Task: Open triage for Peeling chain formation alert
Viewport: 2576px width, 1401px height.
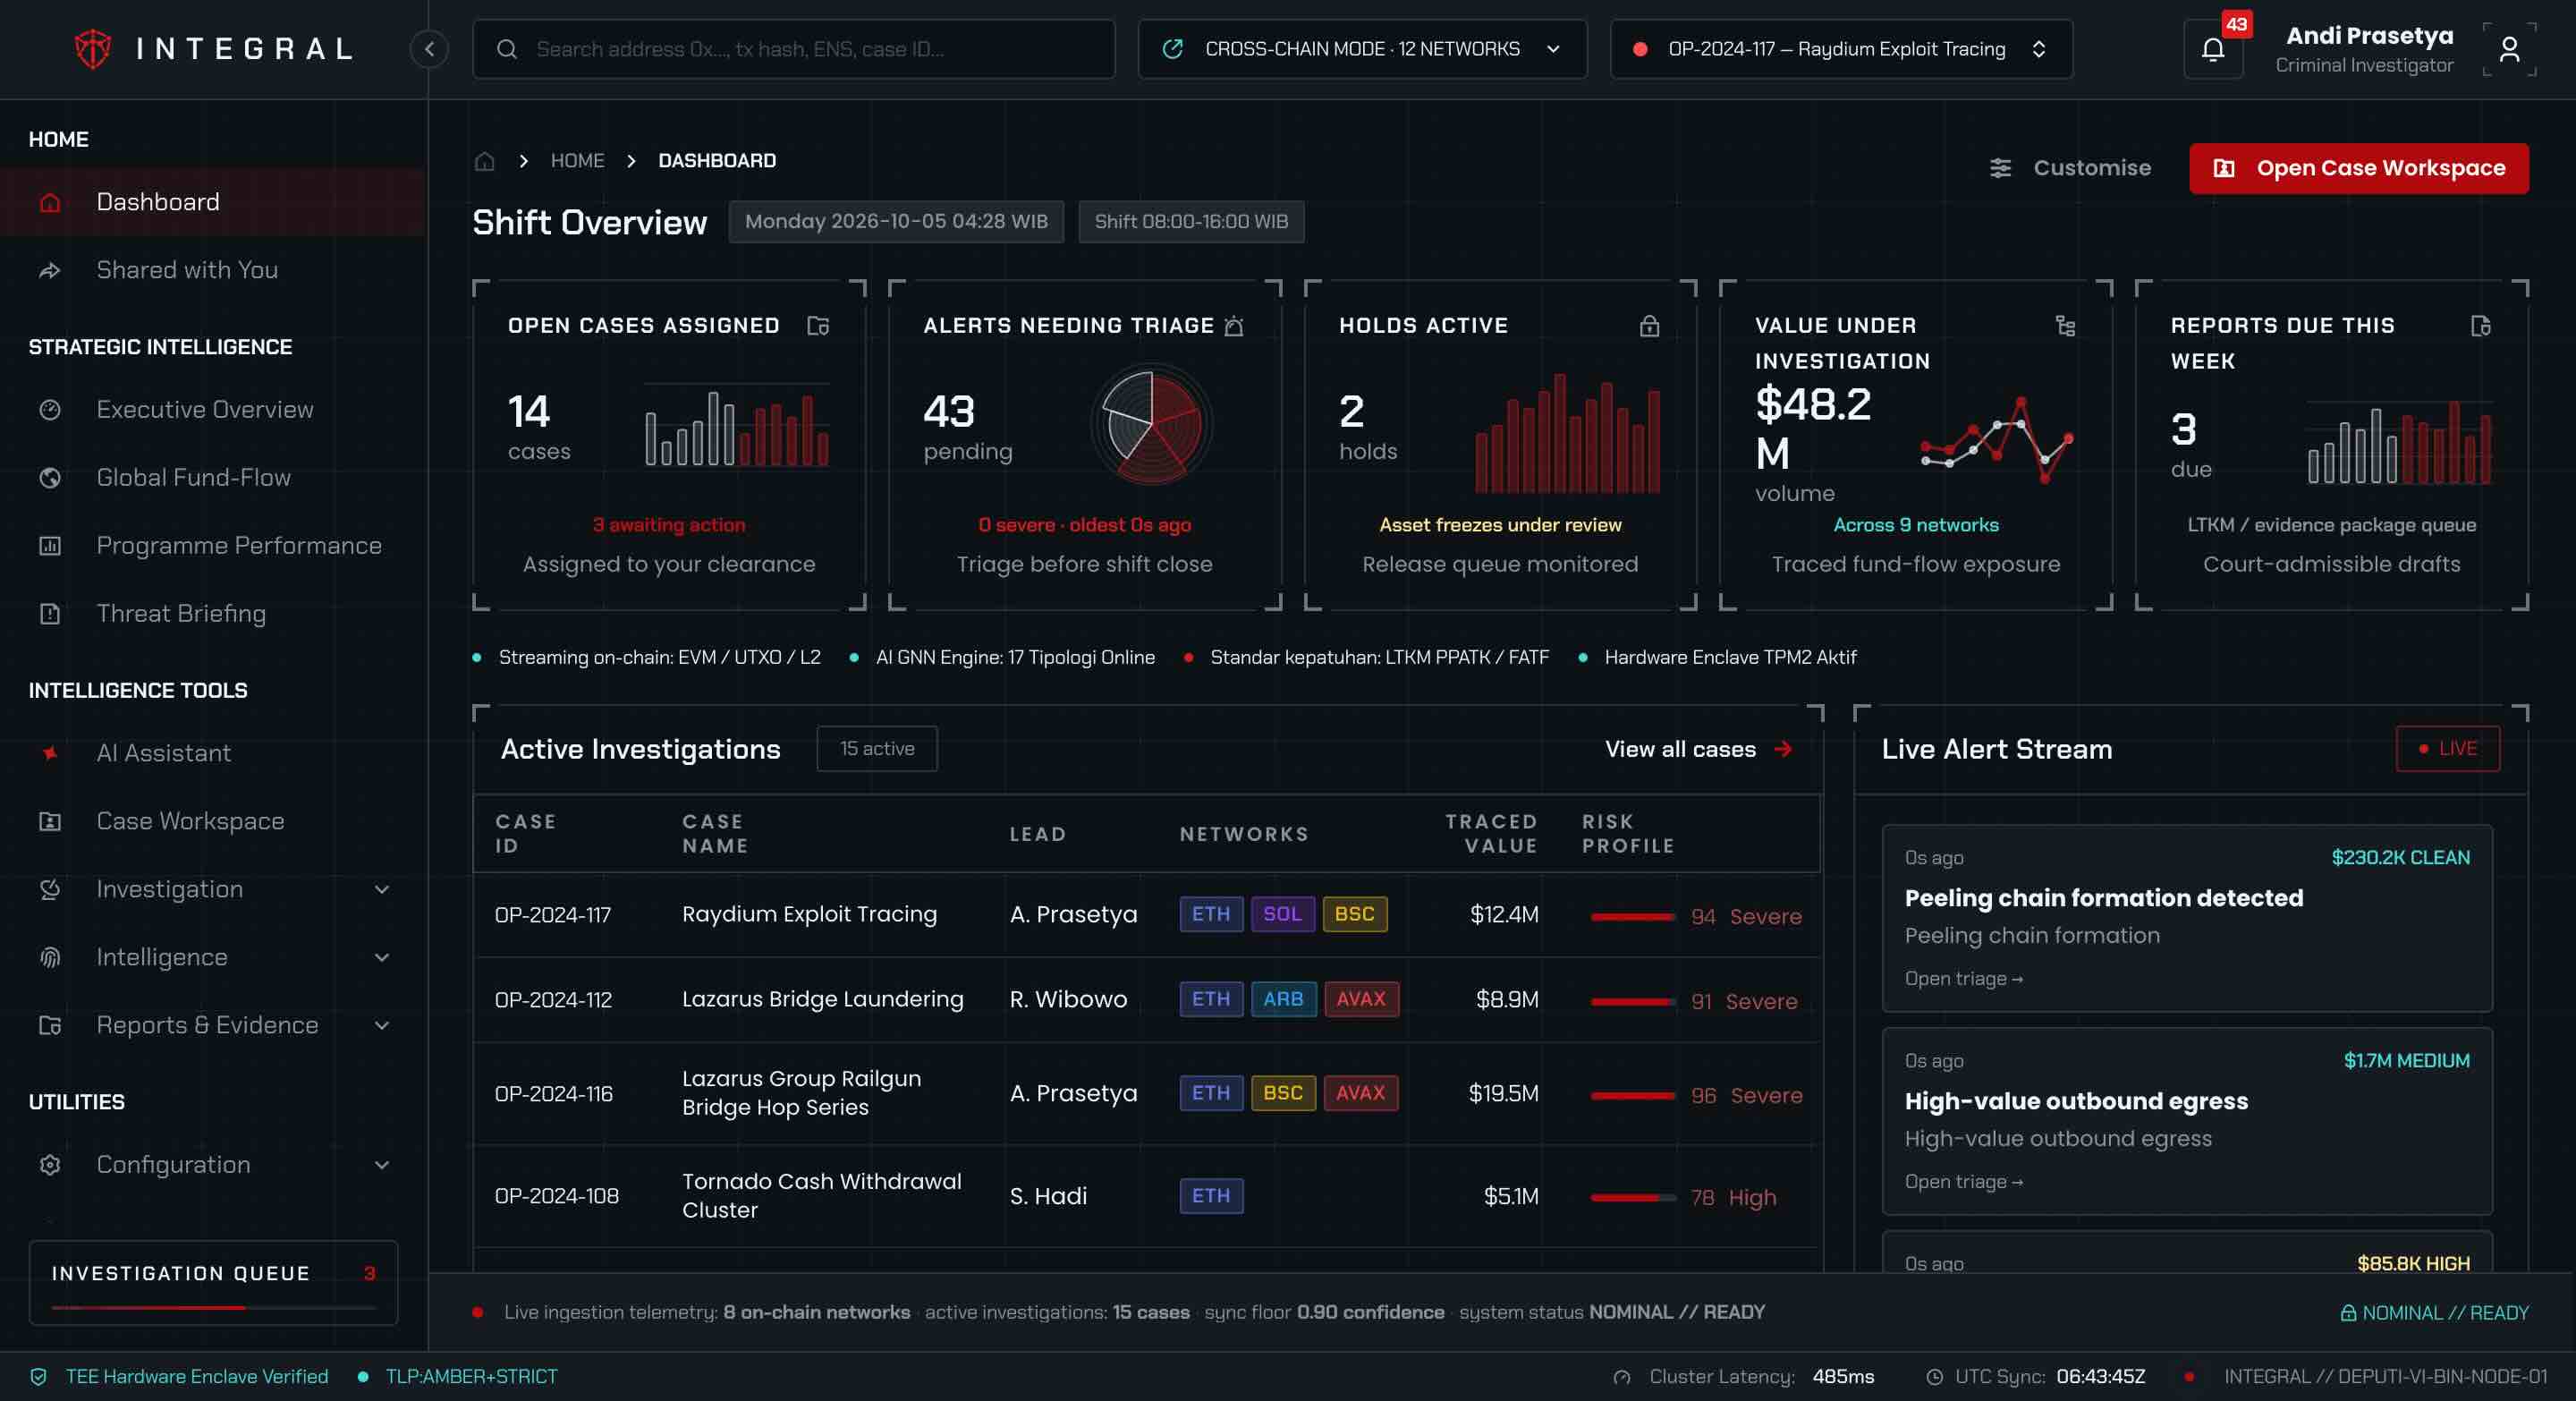Action: click(1963, 979)
